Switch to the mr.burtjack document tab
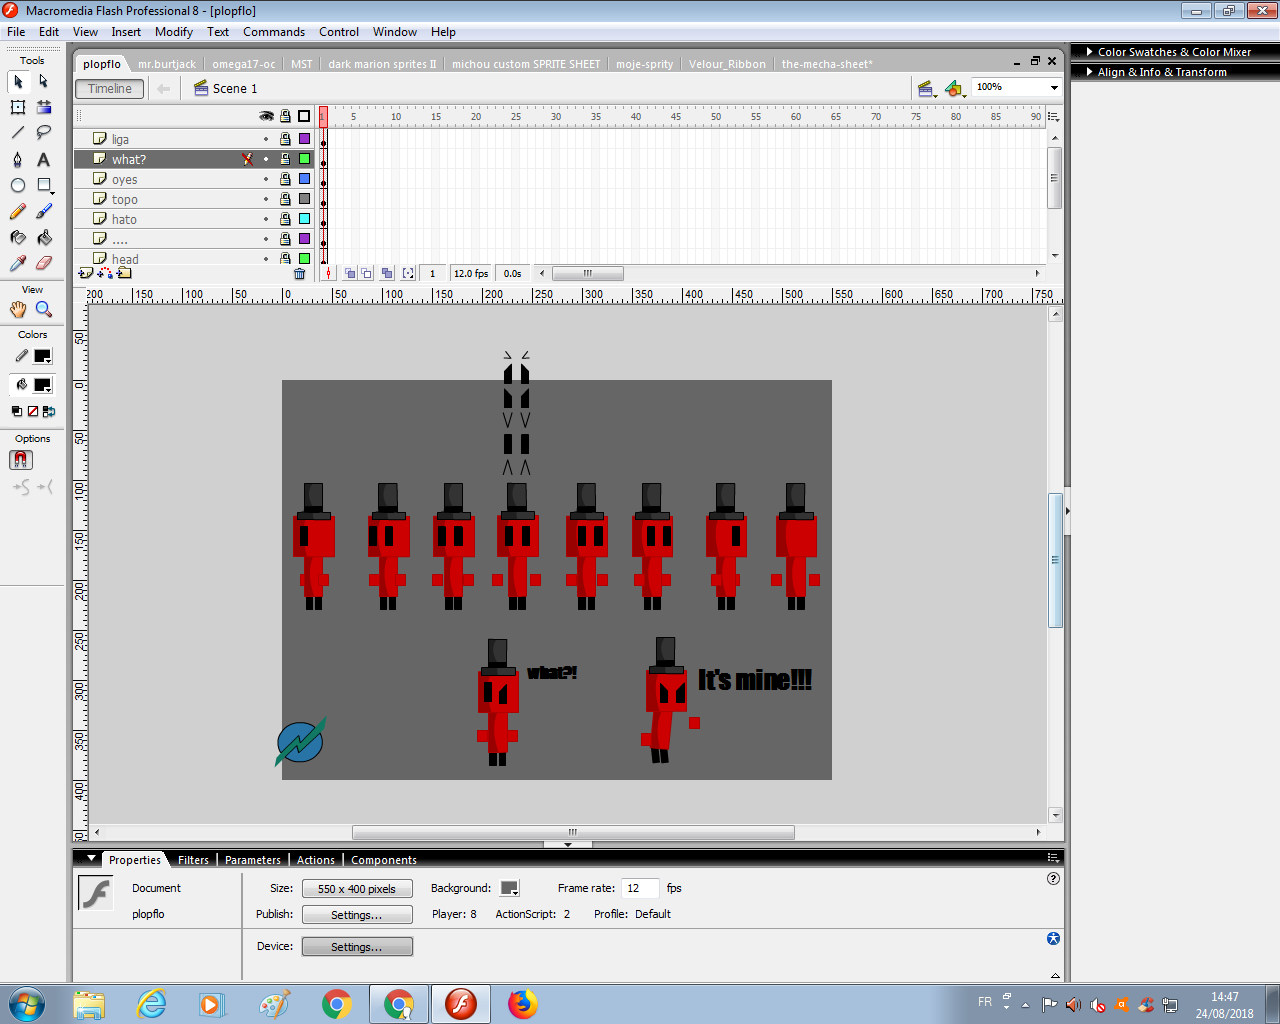Image resolution: width=1280 pixels, height=1024 pixels. point(167,64)
